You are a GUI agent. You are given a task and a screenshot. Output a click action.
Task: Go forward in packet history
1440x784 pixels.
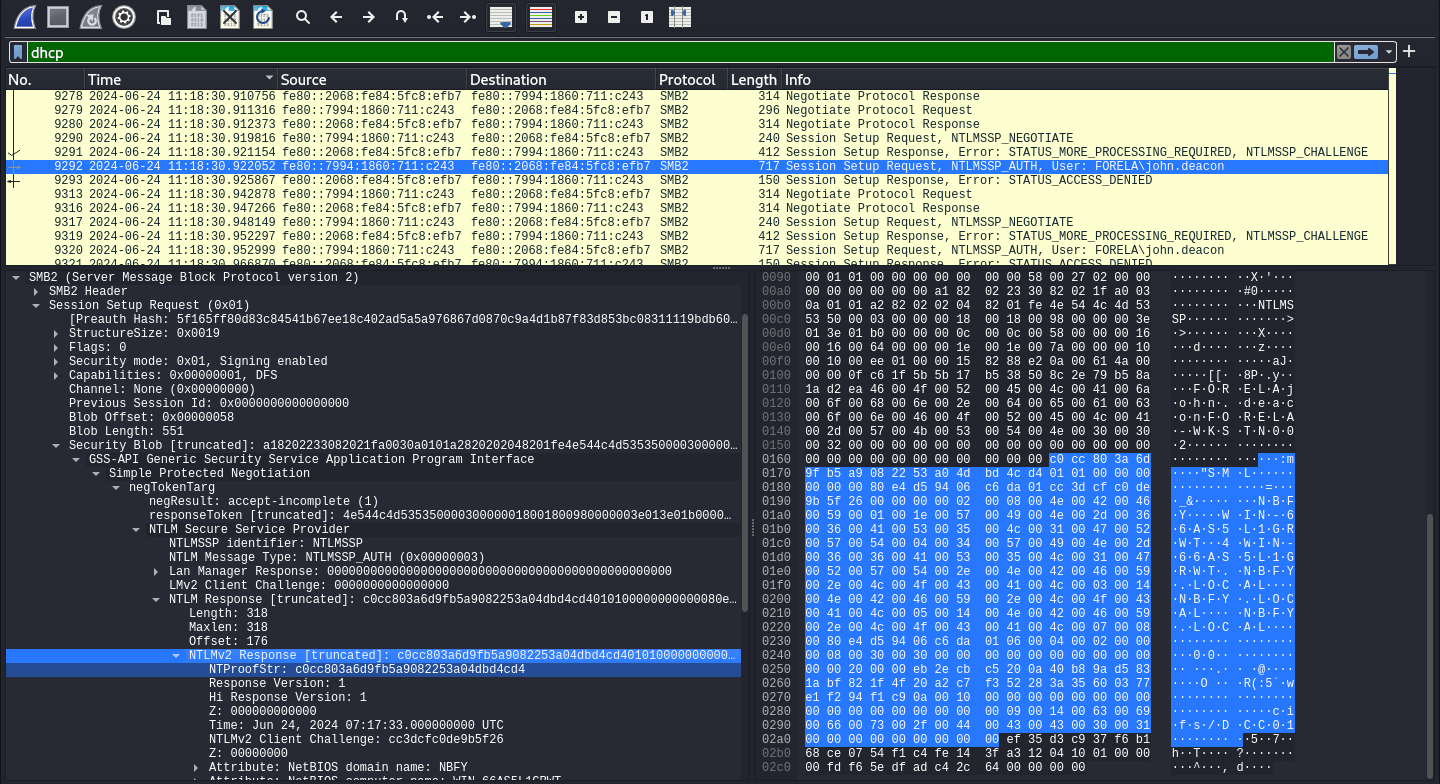(369, 17)
